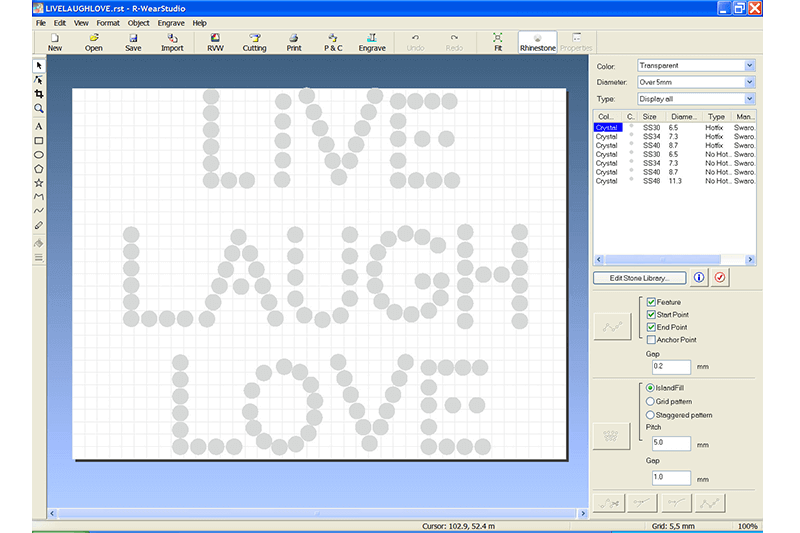Uncheck the Feature checkbox

(x=651, y=302)
